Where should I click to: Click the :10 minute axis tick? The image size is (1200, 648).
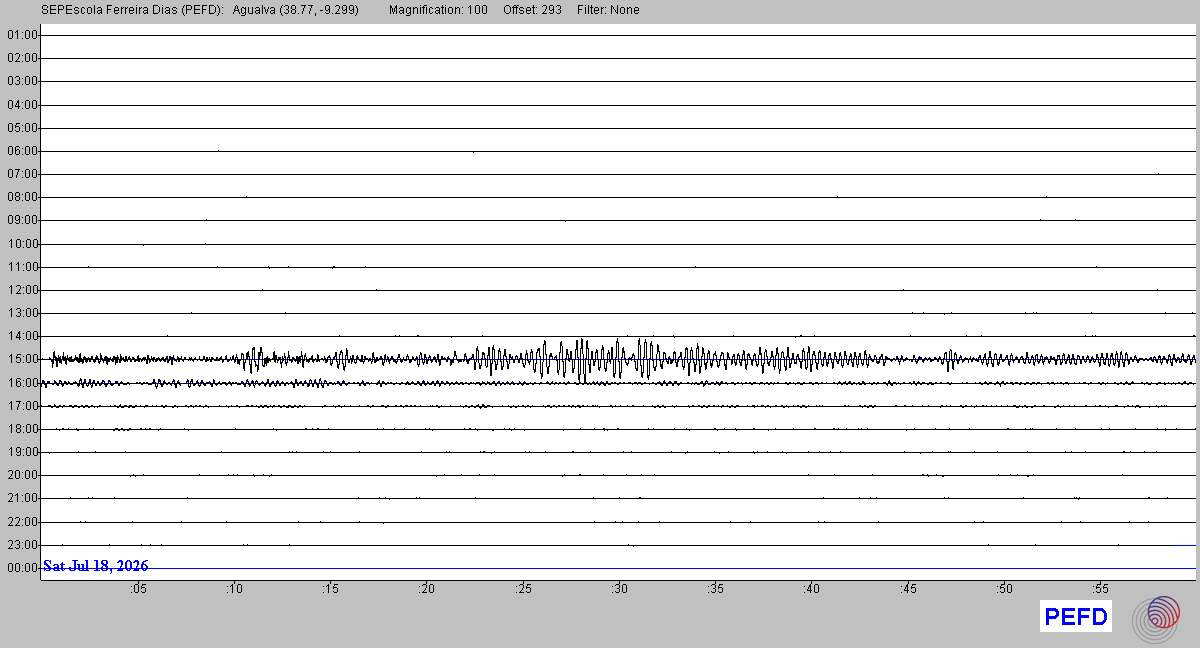point(233,589)
